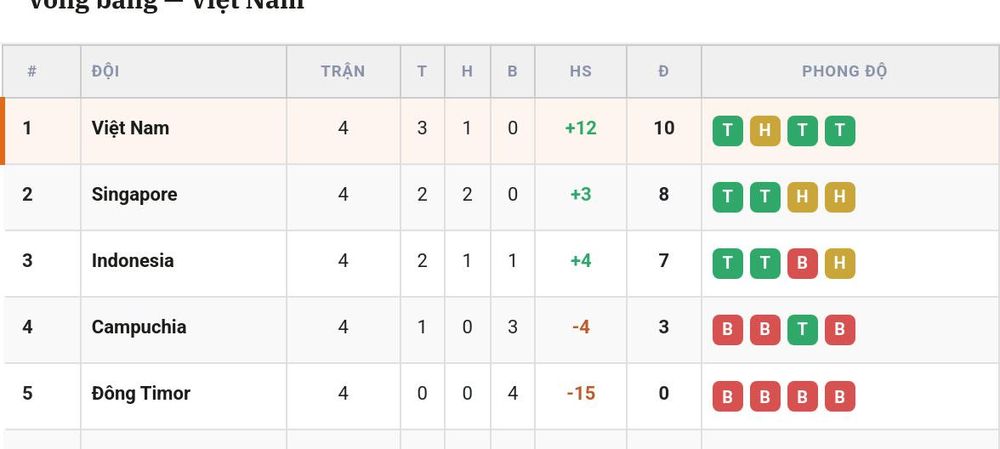The height and width of the screenshot is (449, 1000).
Task: Click Singapore's last yellow H form badge
Action: pos(840,197)
